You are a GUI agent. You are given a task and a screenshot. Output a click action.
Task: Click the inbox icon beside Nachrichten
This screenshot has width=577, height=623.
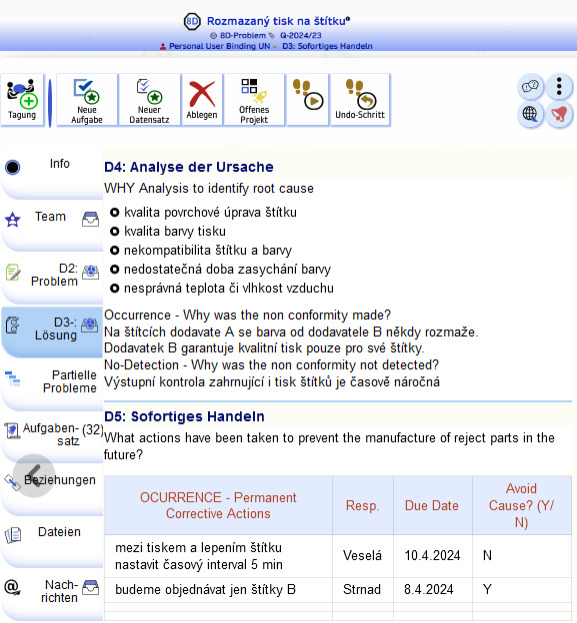(91, 587)
